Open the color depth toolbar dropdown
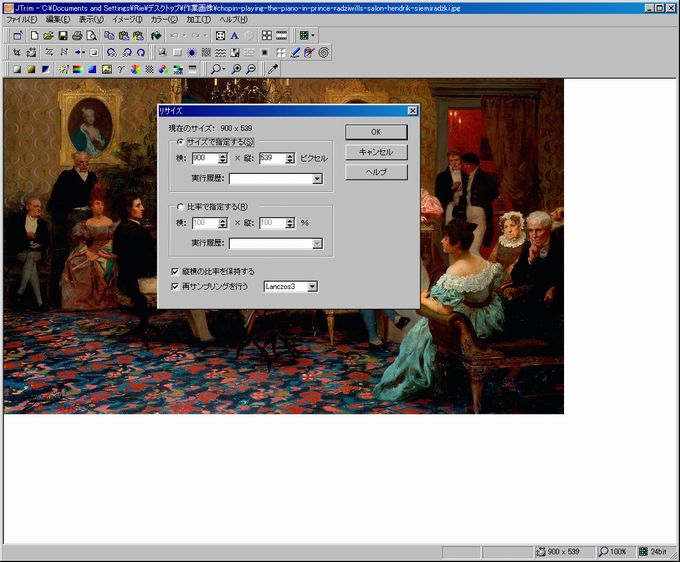Screen dimensions: 680x562 tap(313, 36)
